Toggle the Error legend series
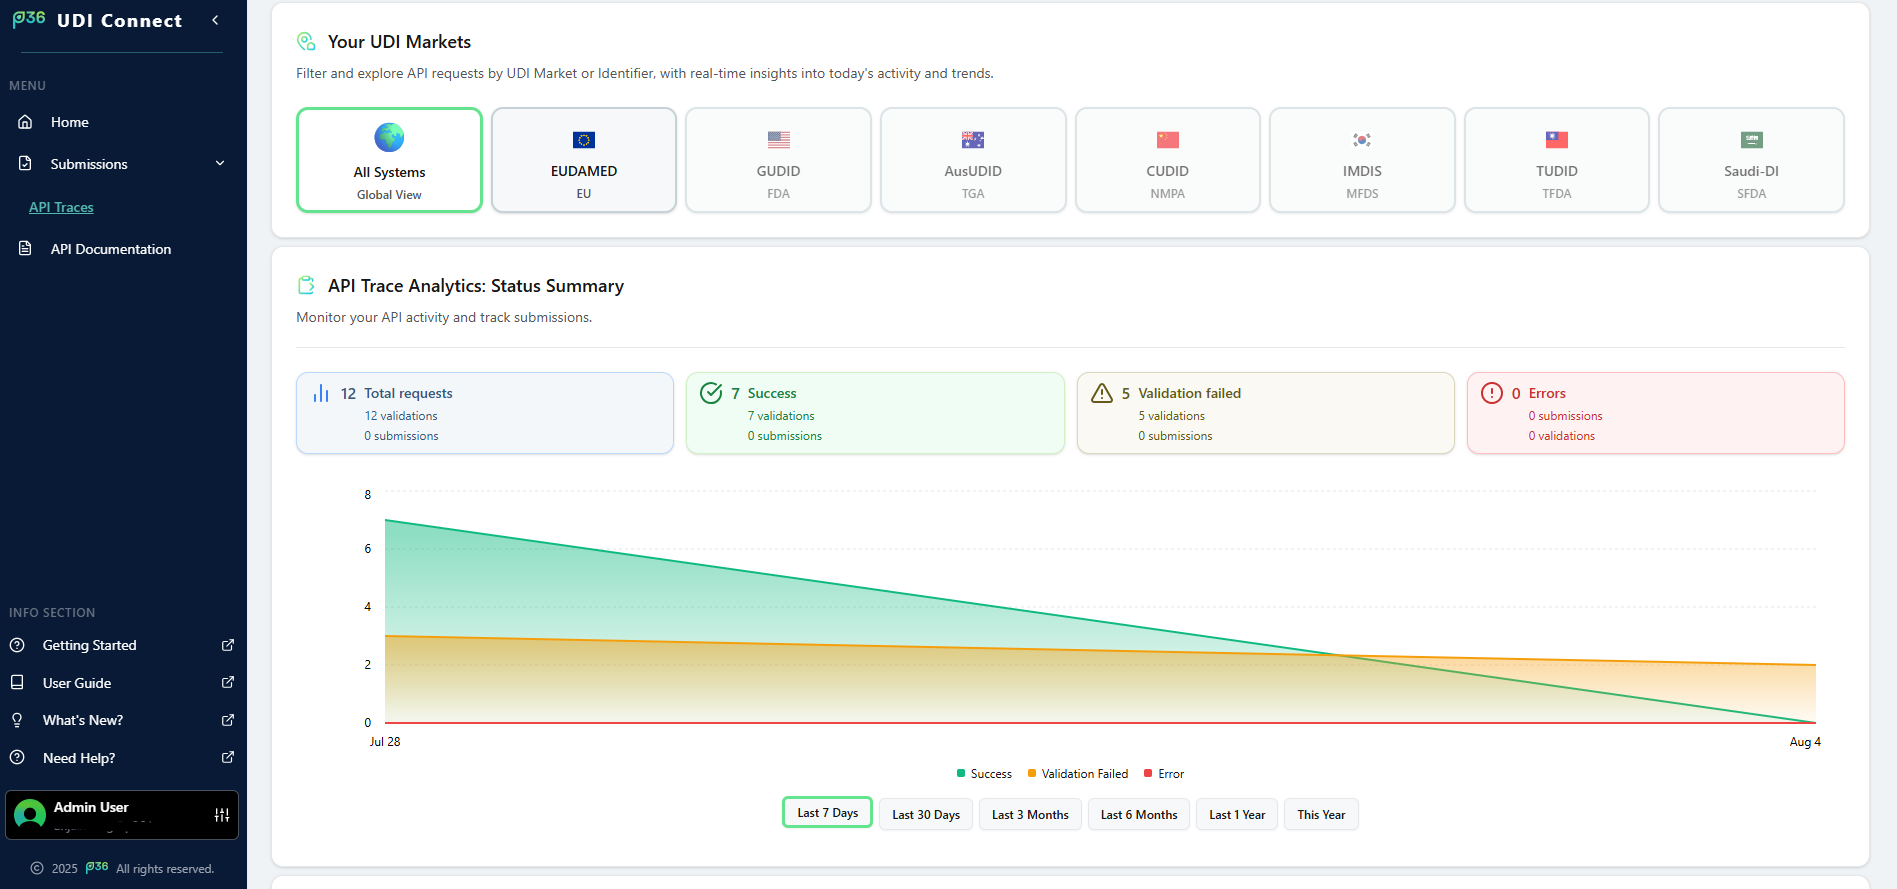The height and width of the screenshot is (889, 1897). [x=1164, y=774]
